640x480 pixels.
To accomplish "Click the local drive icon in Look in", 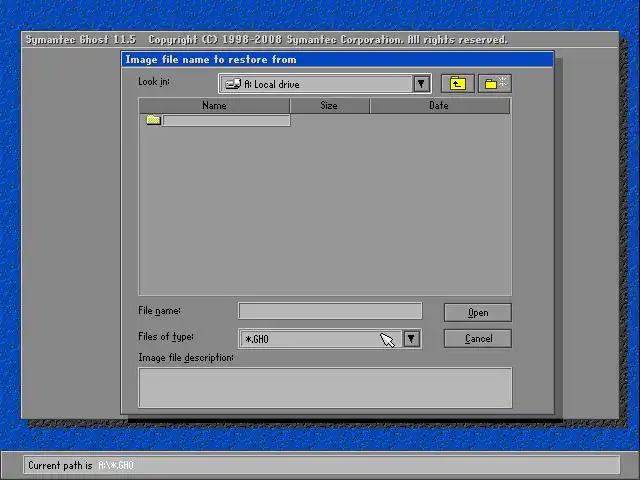I will click(x=233, y=84).
